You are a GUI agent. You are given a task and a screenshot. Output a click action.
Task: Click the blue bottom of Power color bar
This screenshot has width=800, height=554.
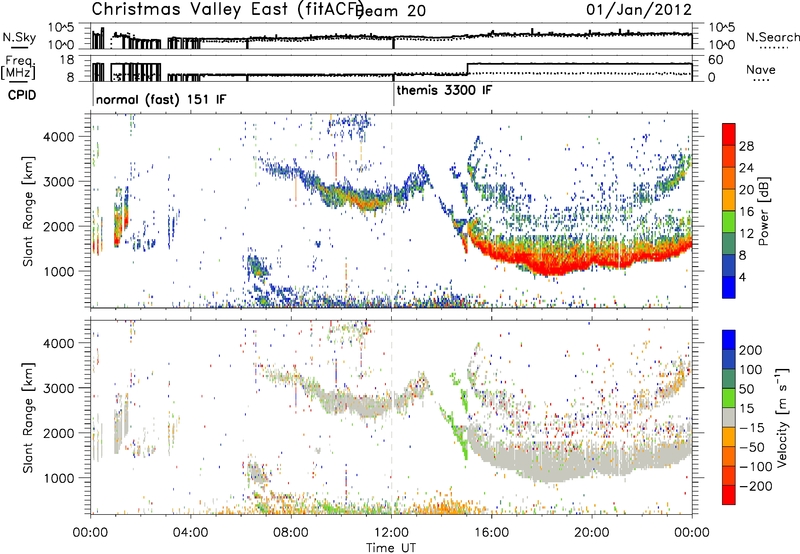click(729, 287)
